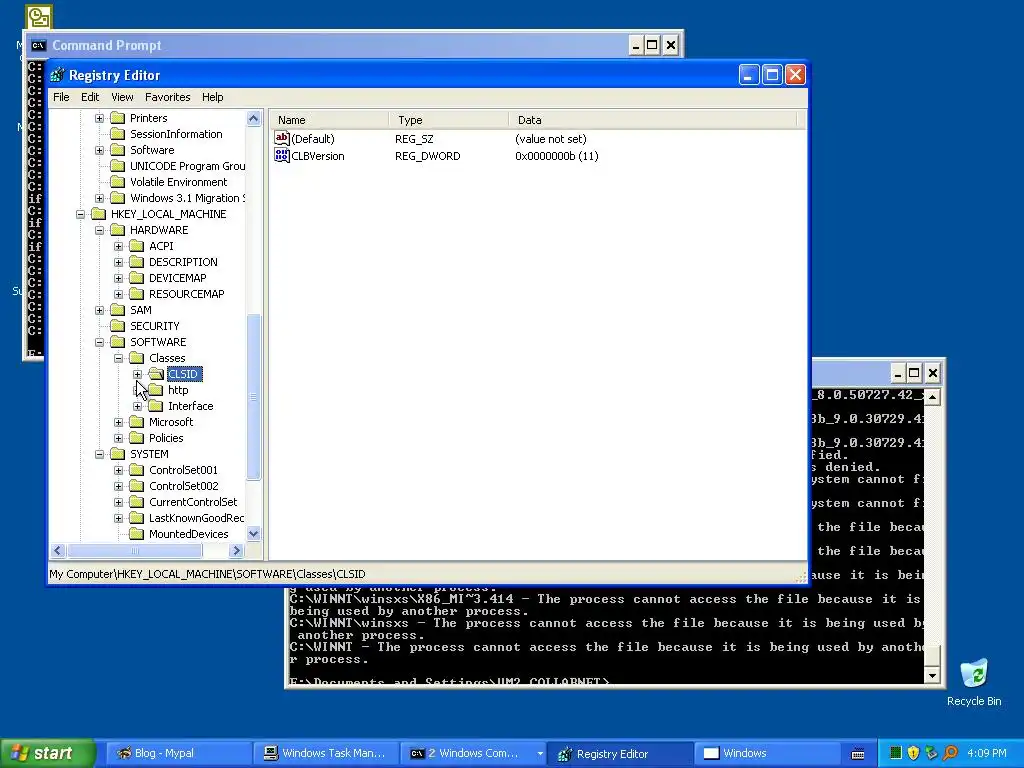Screen dimensions: 1024x768
Task: Sort values by the Type column header
Action: [x=449, y=120]
